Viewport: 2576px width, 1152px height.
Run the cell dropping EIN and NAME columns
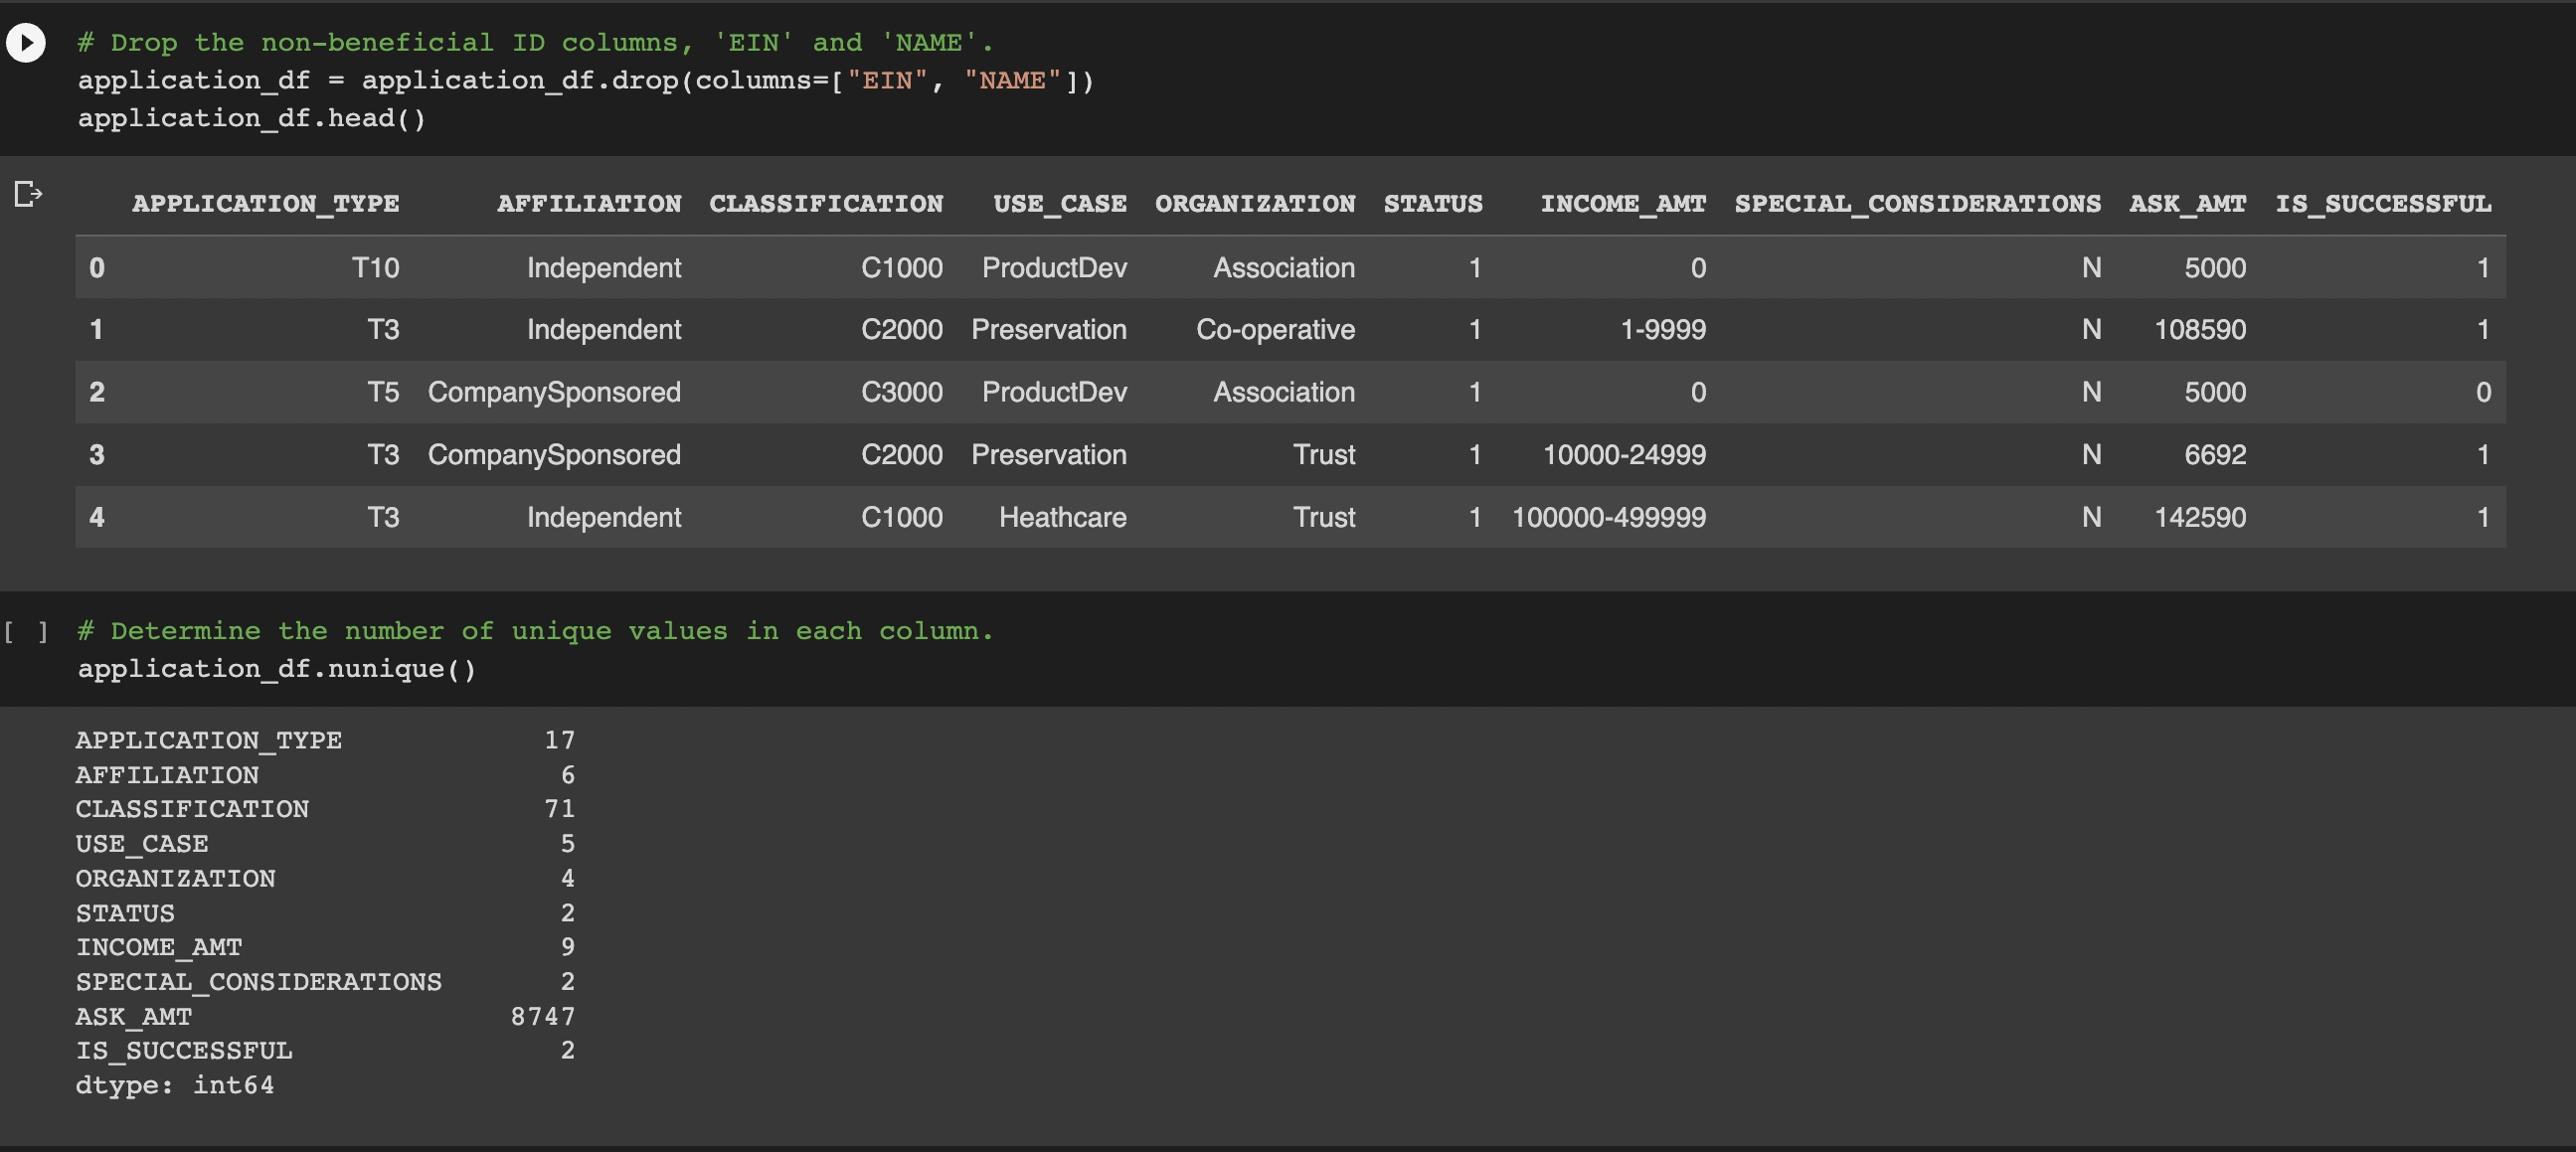click(26, 43)
